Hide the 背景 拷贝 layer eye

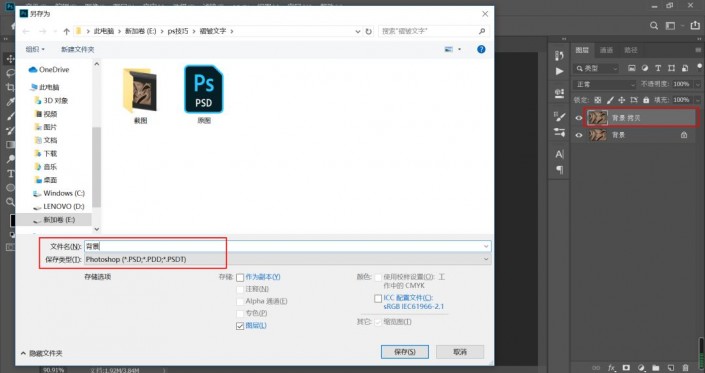point(579,118)
